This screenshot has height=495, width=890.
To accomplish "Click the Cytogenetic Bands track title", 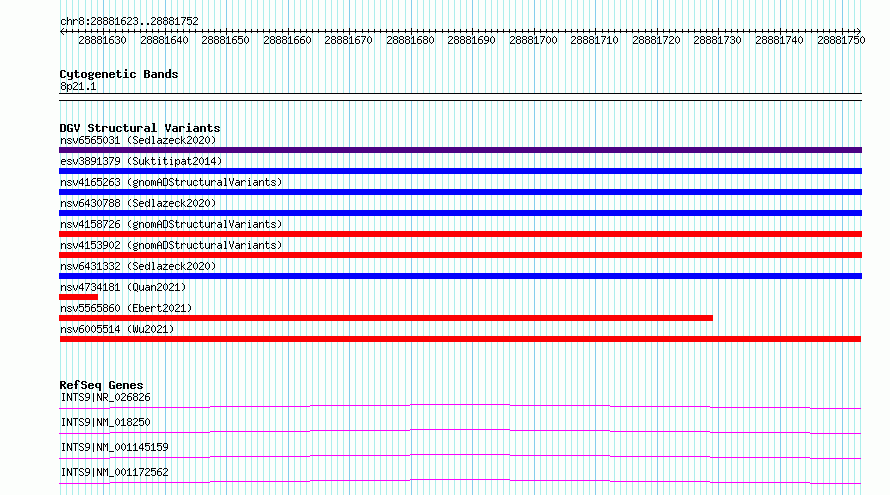I will point(119,74).
